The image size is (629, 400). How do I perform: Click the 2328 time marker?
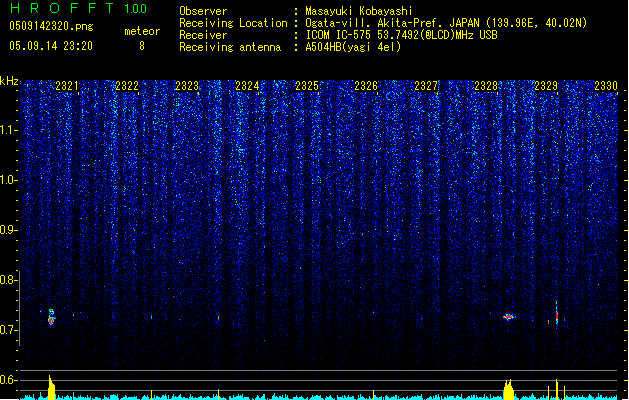[486, 86]
